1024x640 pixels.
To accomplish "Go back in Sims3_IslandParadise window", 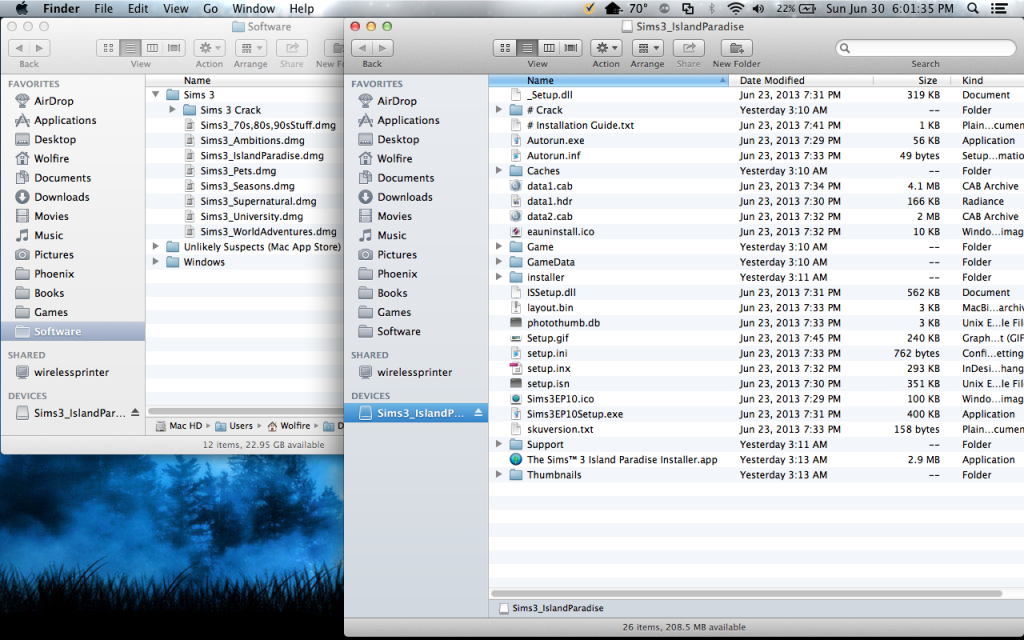I will click(362, 48).
